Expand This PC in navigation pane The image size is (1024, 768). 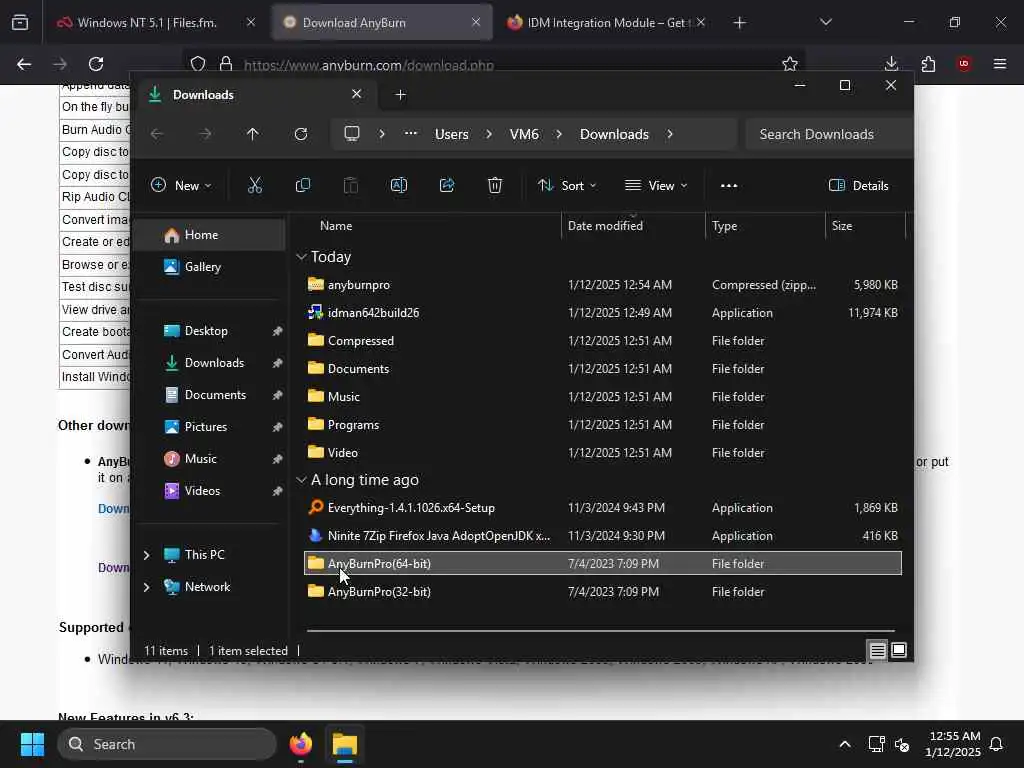147,555
